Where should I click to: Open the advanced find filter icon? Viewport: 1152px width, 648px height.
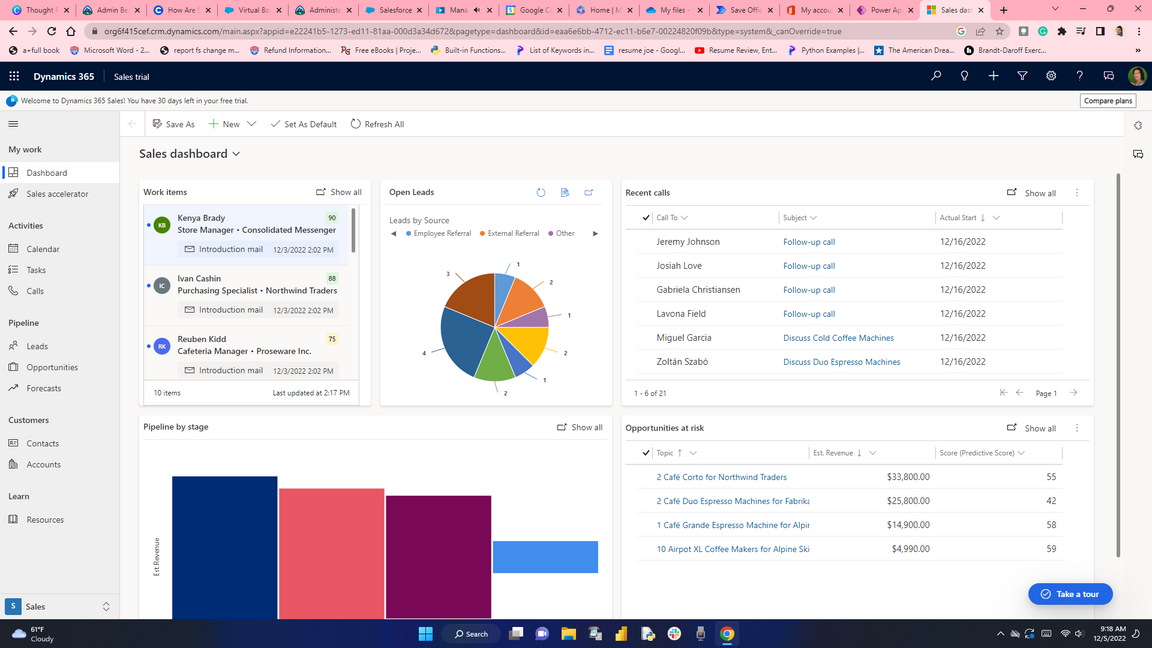coord(1022,76)
